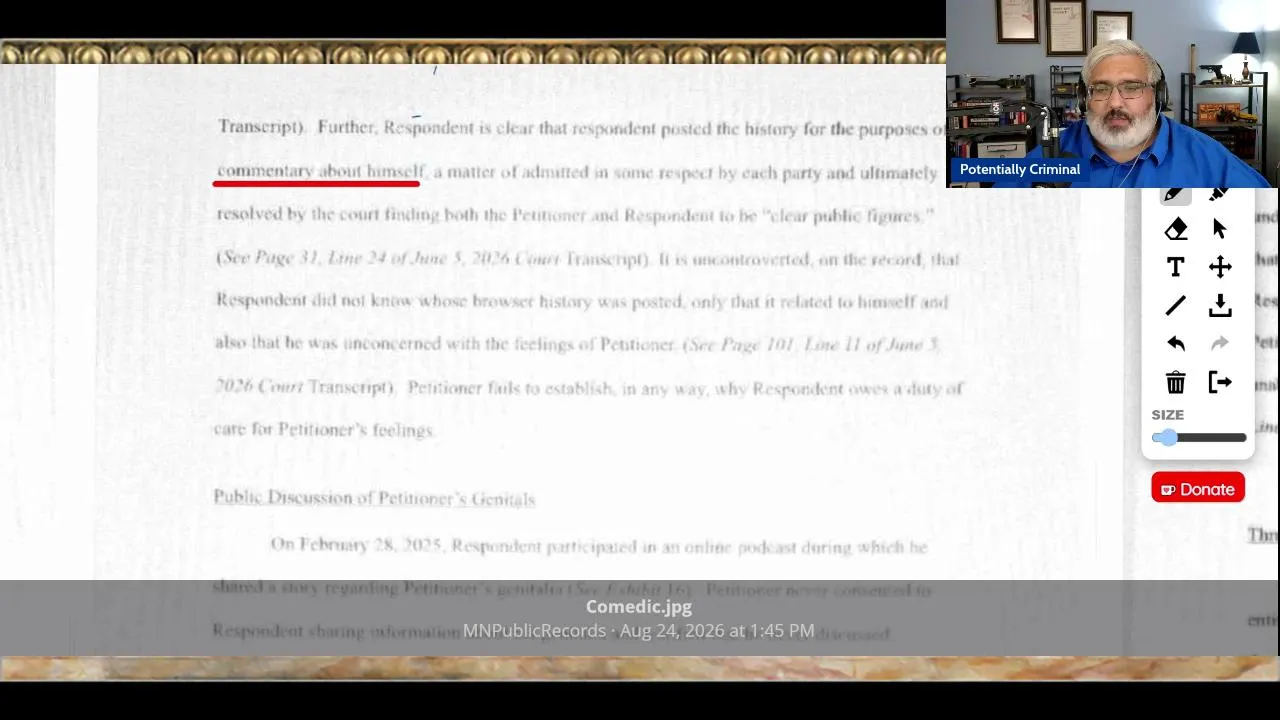Pick the text T tool

(x=1176, y=267)
